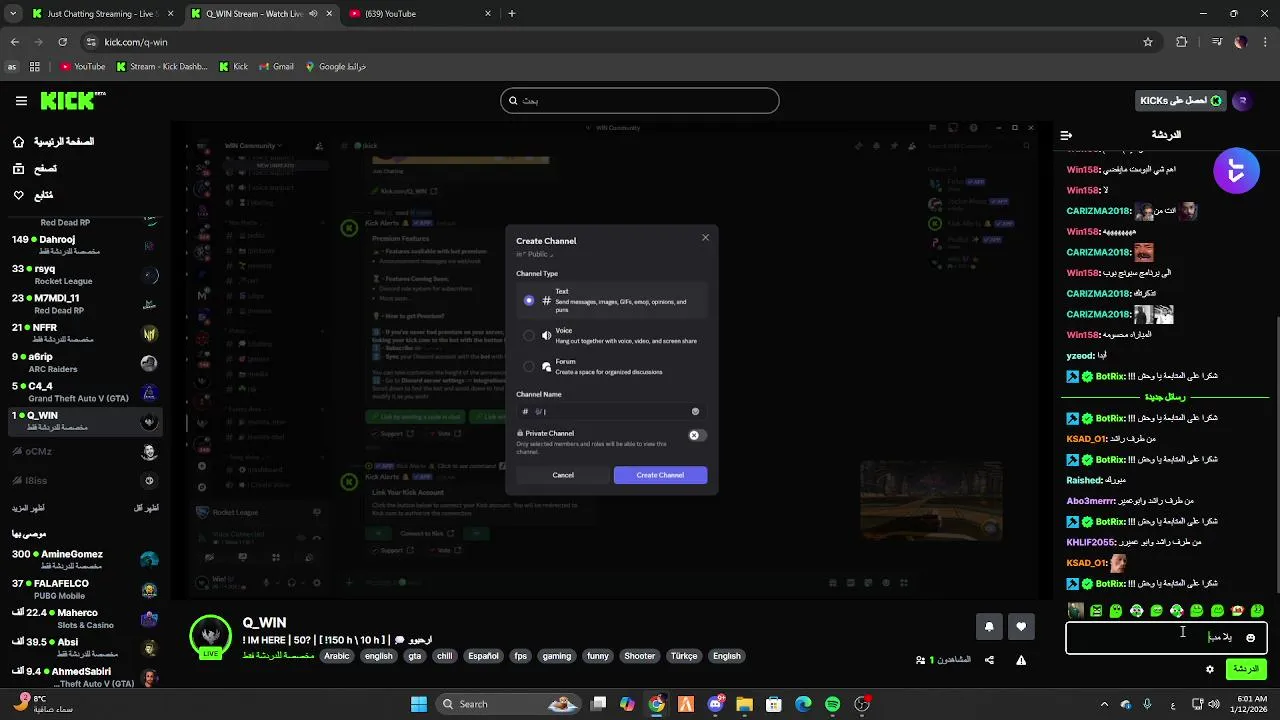1280x720 pixels.
Task: Select the Text channel type radio
Action: coord(529,300)
